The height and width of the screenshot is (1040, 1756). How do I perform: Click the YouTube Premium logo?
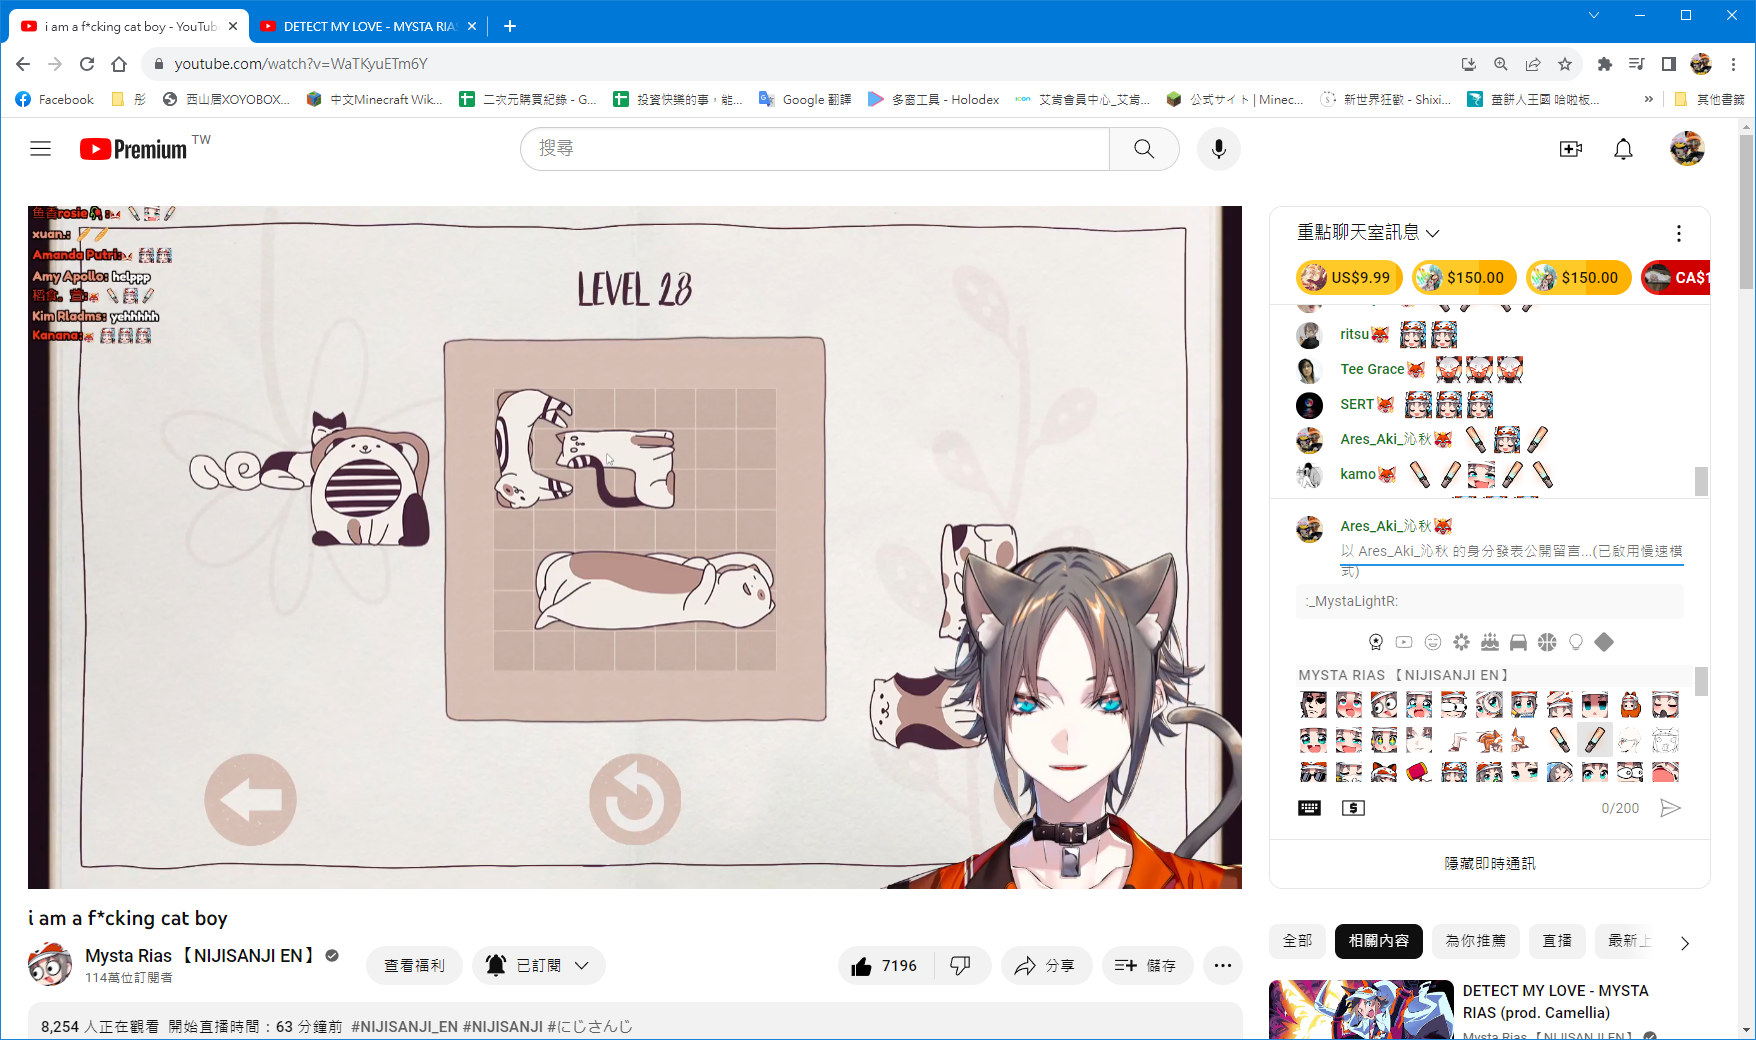133,149
